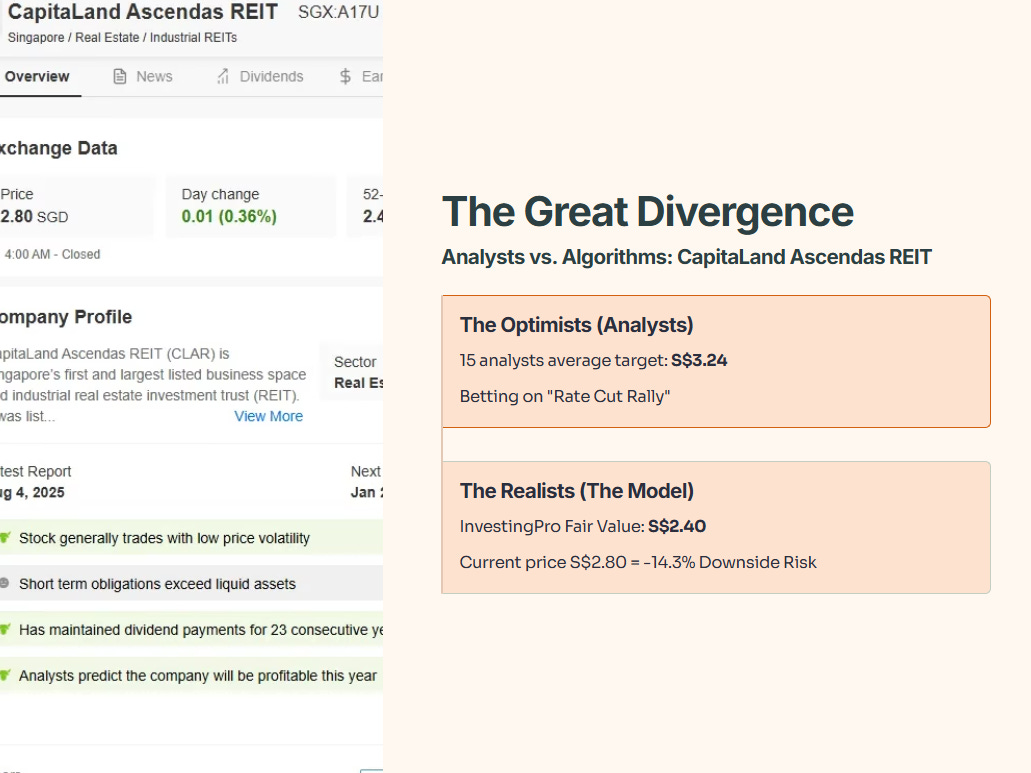Click the grey icon beside short term obligations

[x=5, y=583]
